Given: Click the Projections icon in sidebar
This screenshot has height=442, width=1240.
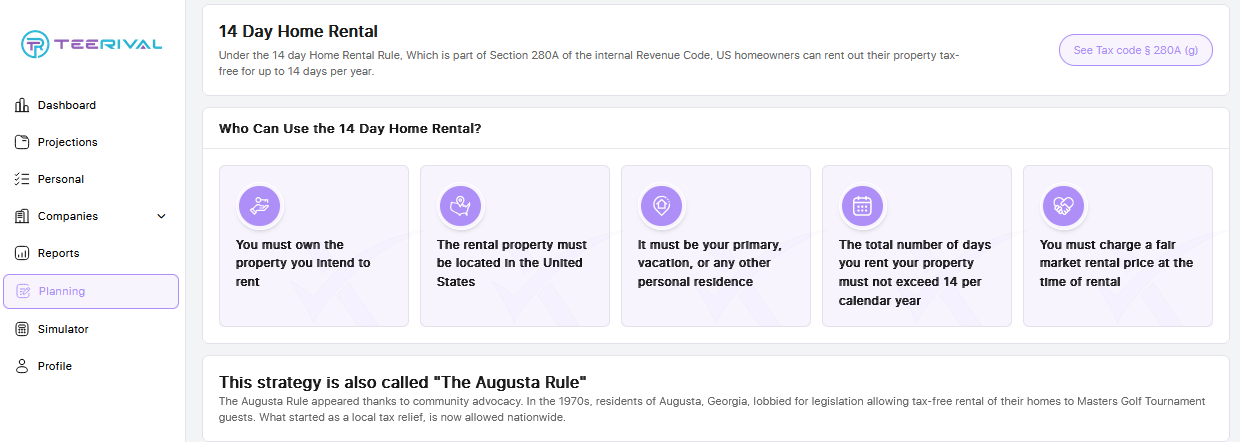Looking at the screenshot, I should (x=22, y=142).
